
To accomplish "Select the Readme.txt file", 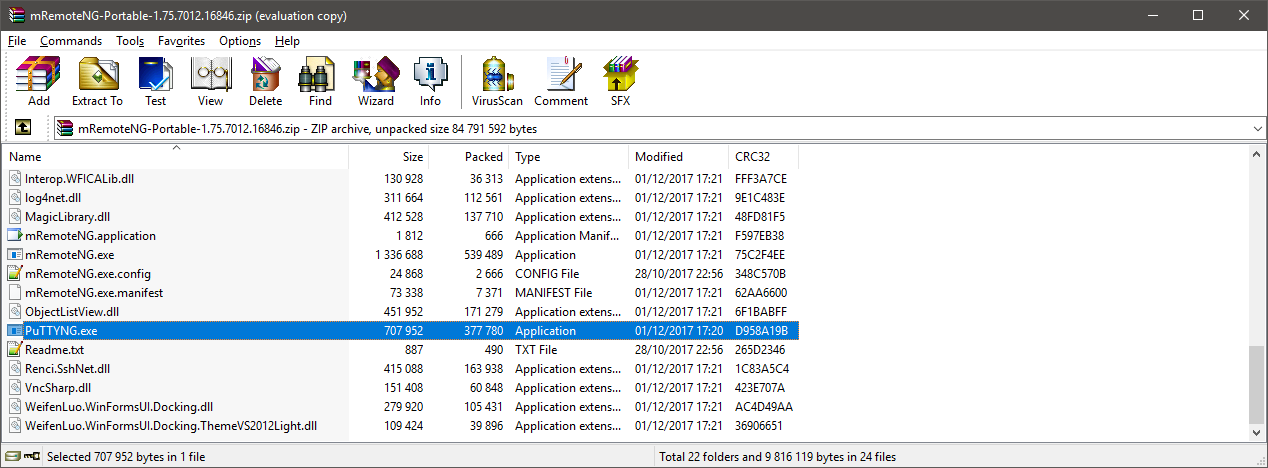I will 54,350.
